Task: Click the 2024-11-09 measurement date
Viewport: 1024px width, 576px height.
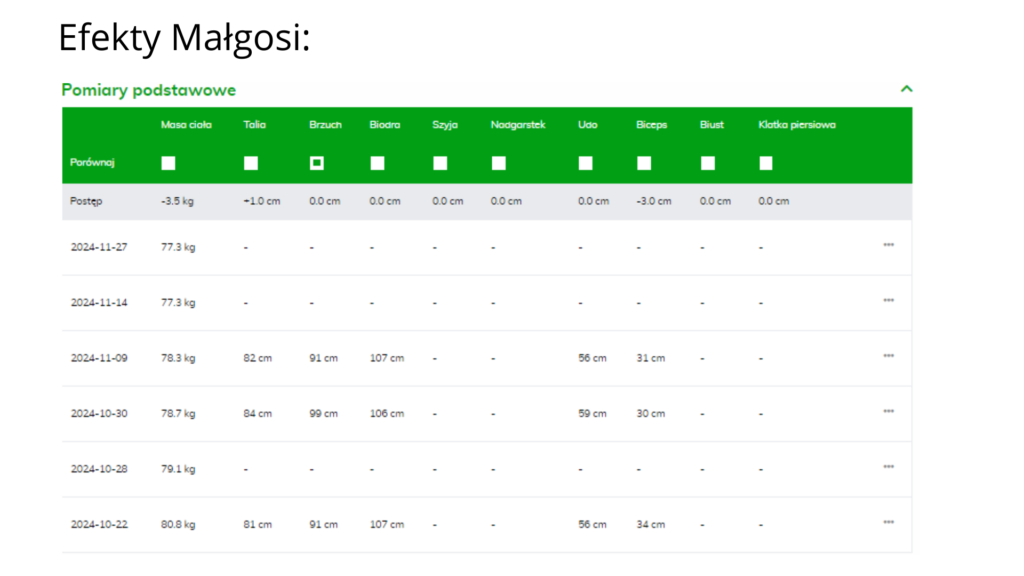Action: [99, 358]
